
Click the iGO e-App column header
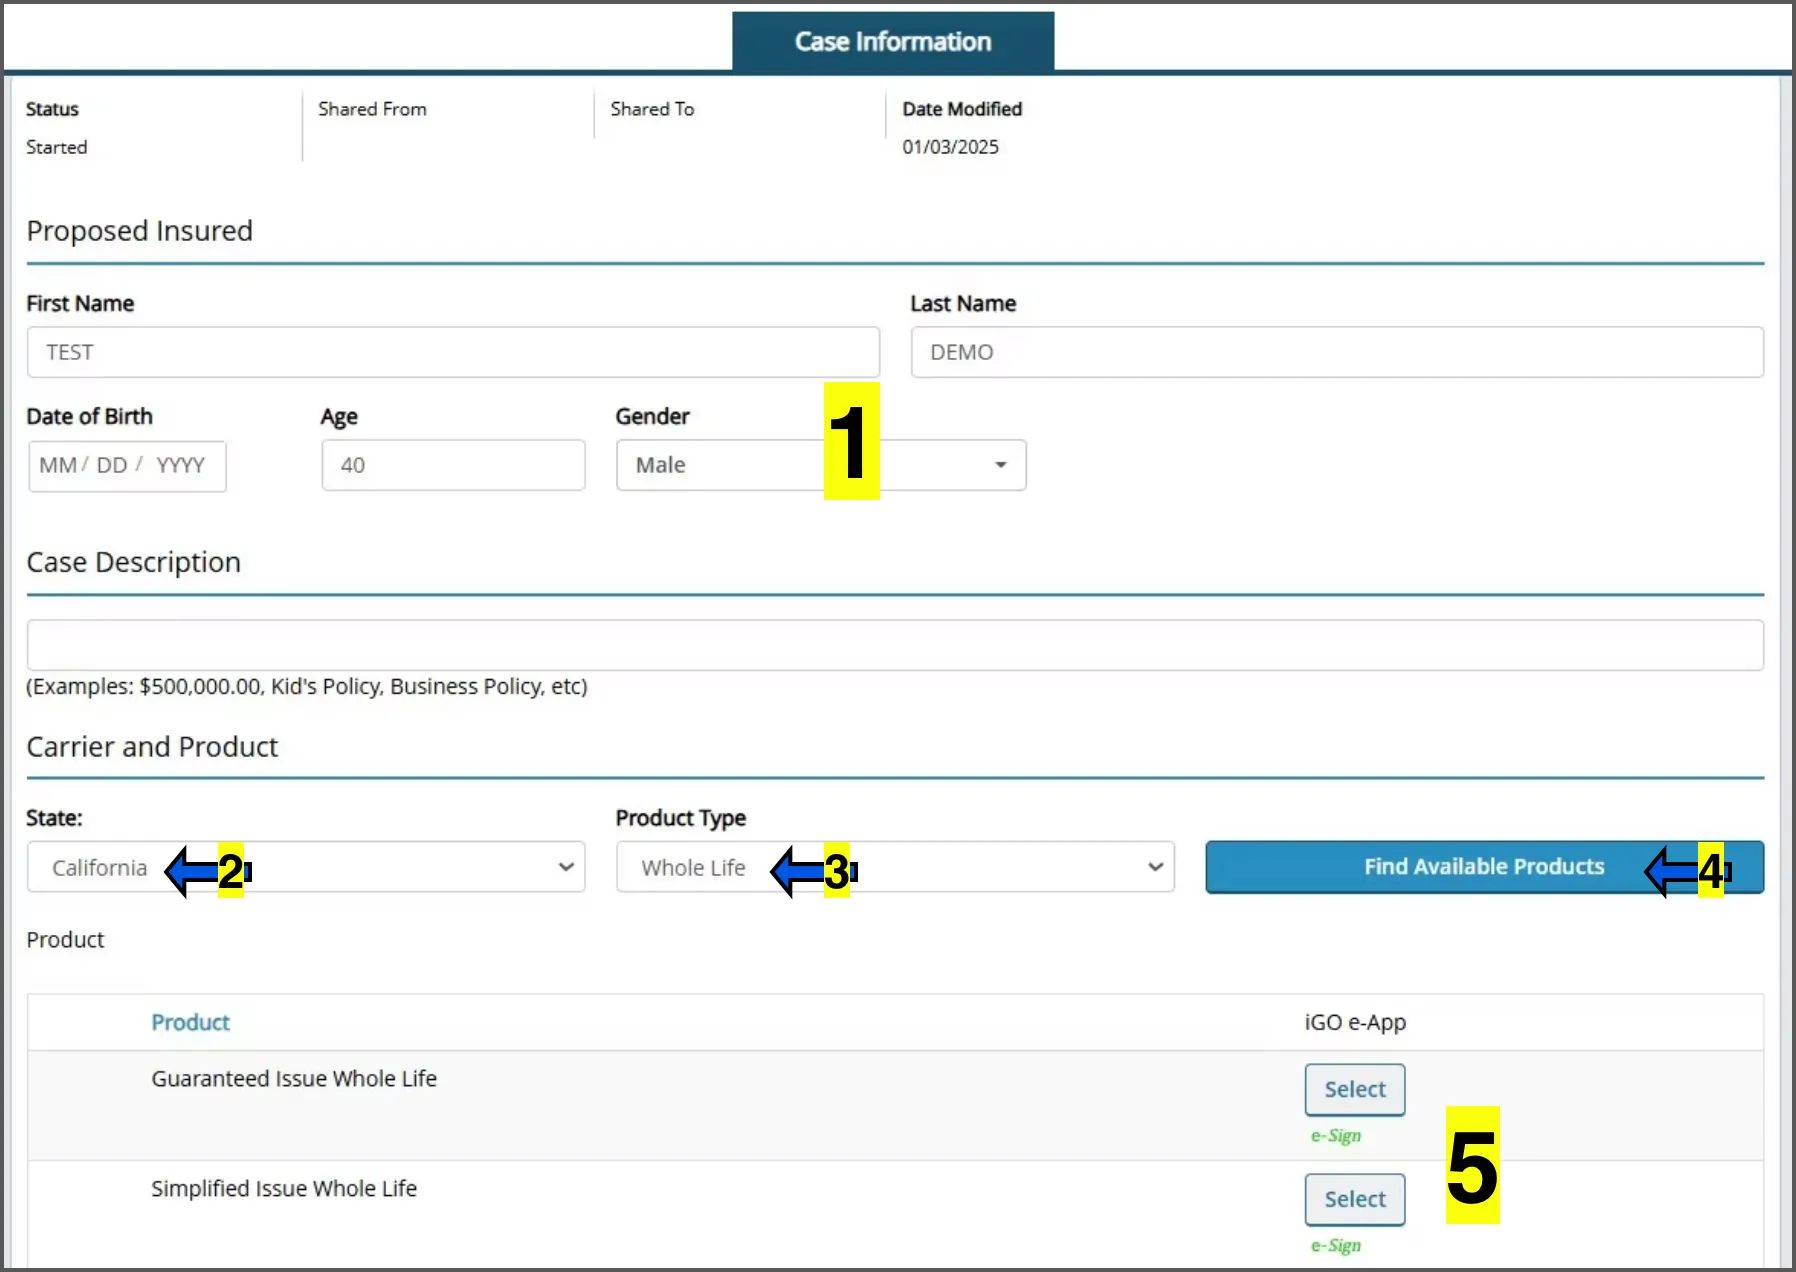(x=1355, y=1022)
